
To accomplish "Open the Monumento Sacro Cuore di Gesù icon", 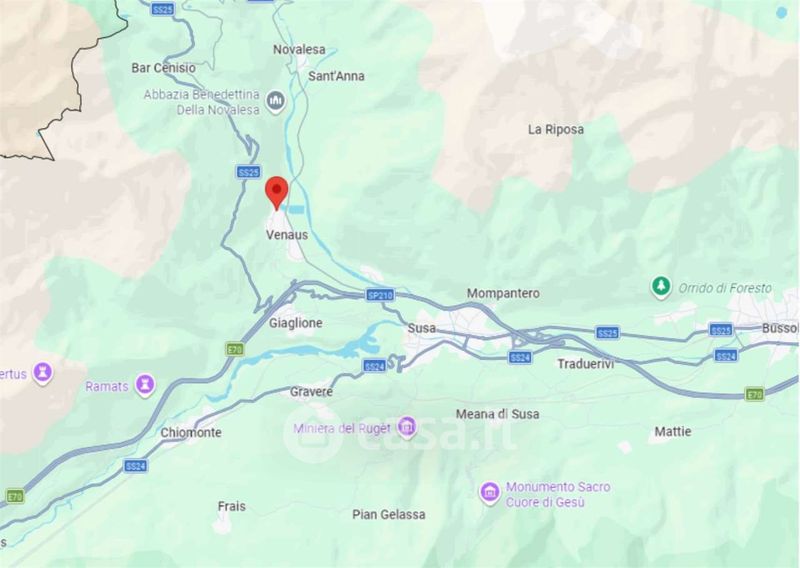I will click(x=490, y=493).
